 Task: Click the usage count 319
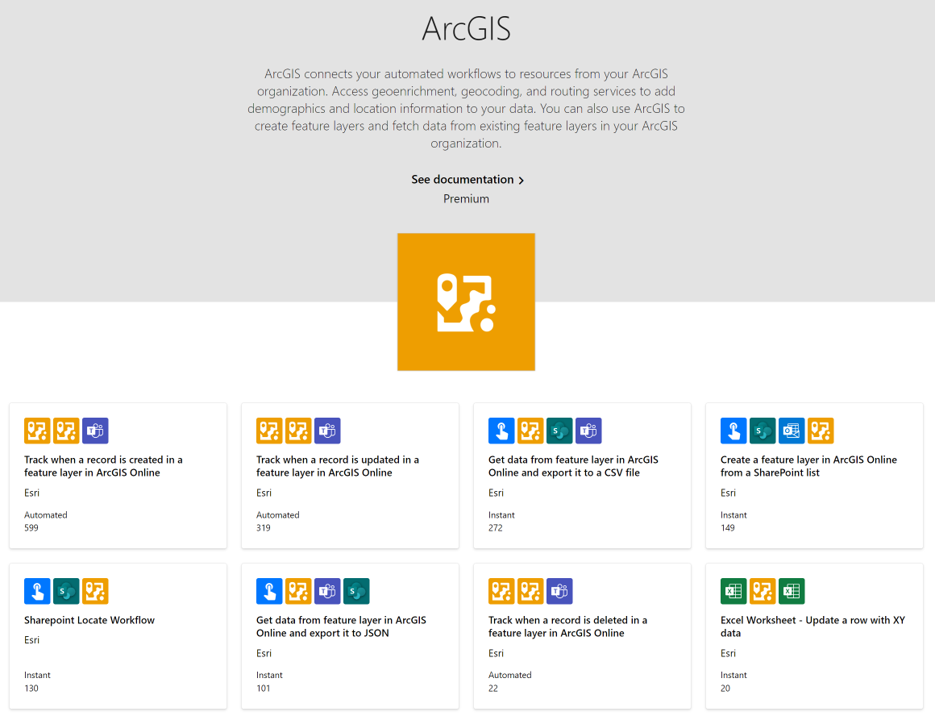(263, 528)
